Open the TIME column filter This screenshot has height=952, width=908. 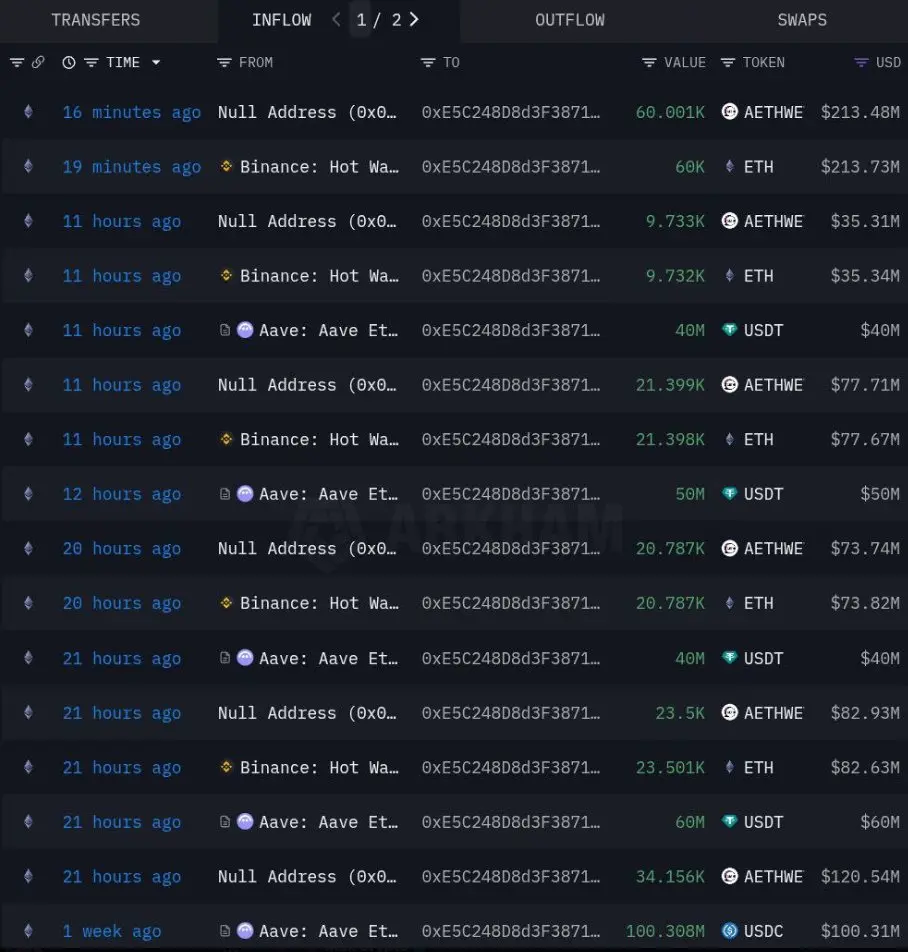pos(91,62)
